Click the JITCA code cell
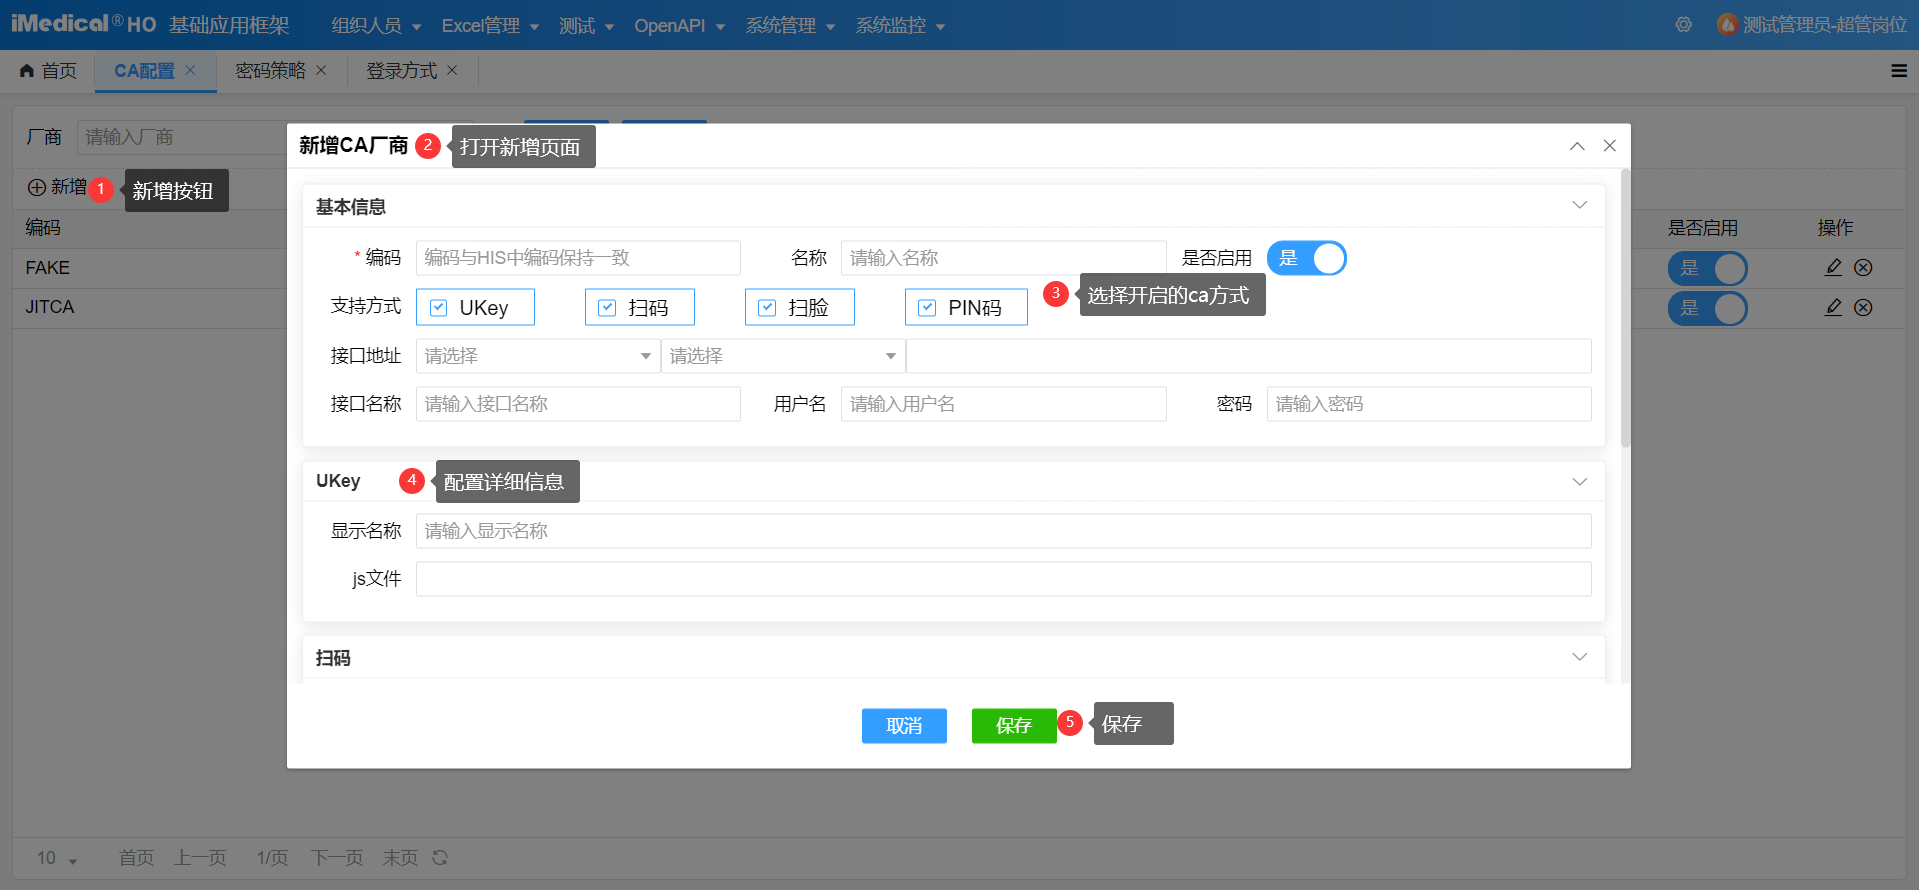This screenshot has height=890, width=1919. (50, 307)
